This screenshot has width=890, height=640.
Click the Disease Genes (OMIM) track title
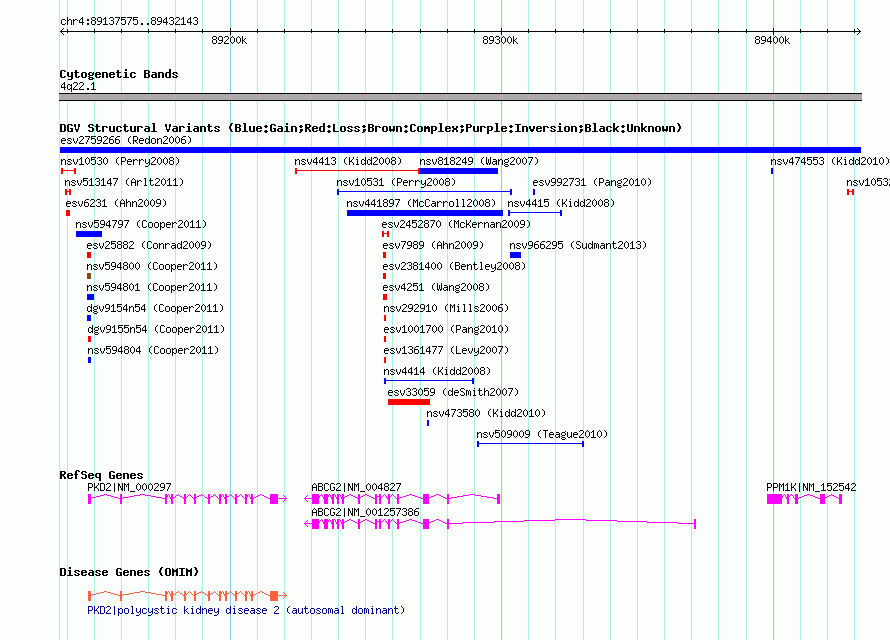coord(129,572)
